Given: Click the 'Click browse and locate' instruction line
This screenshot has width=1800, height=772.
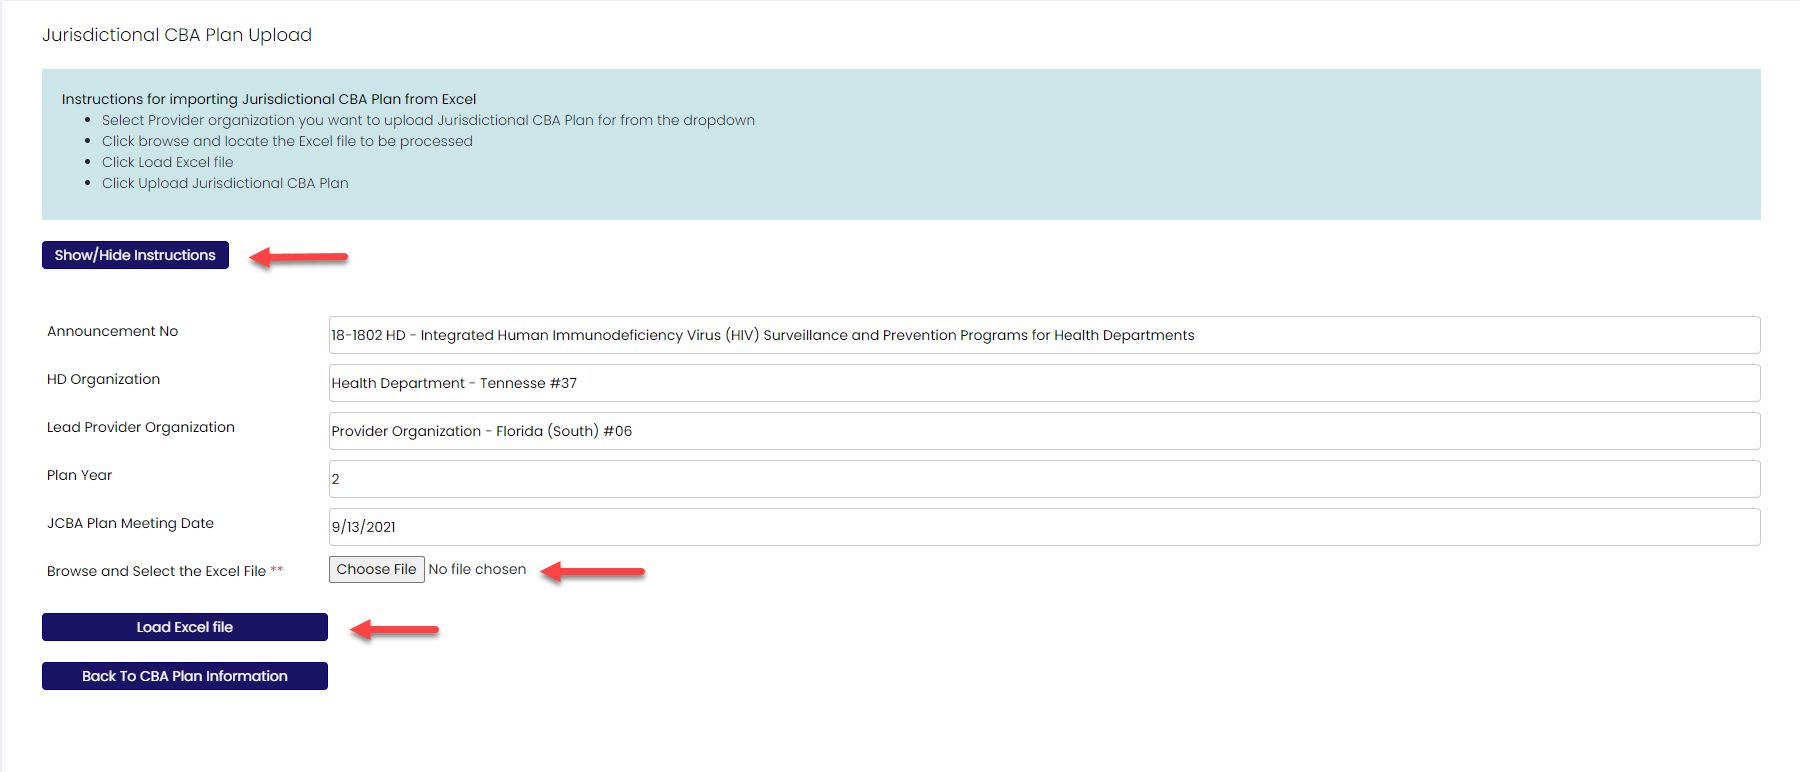Looking at the screenshot, I should click(287, 141).
